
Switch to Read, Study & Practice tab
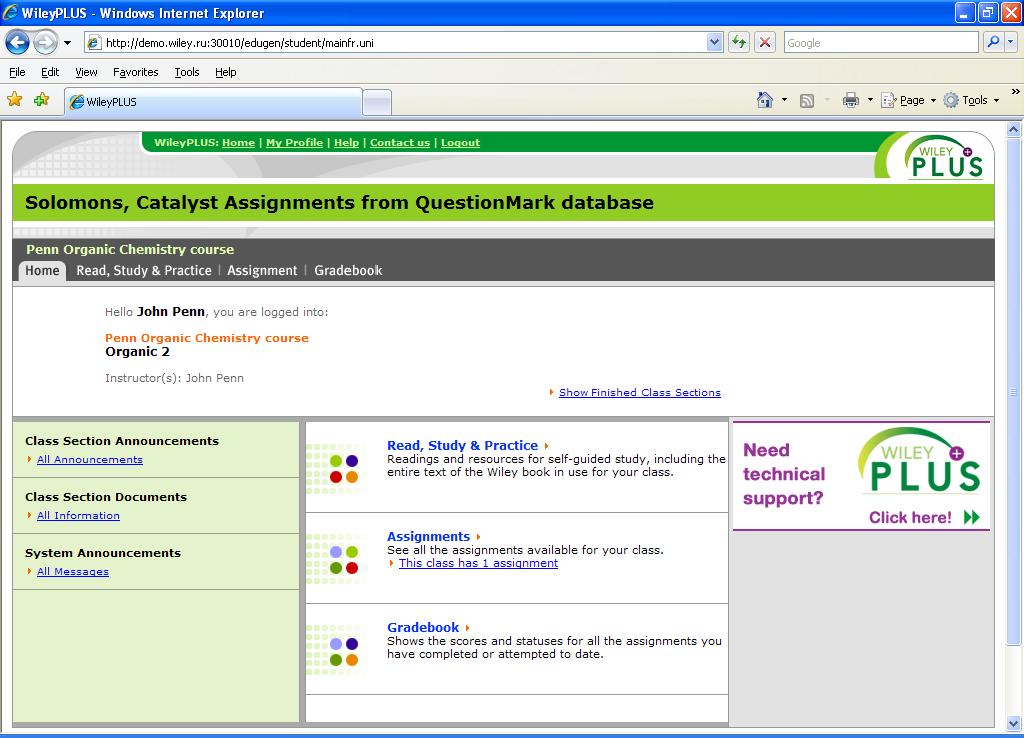click(144, 270)
